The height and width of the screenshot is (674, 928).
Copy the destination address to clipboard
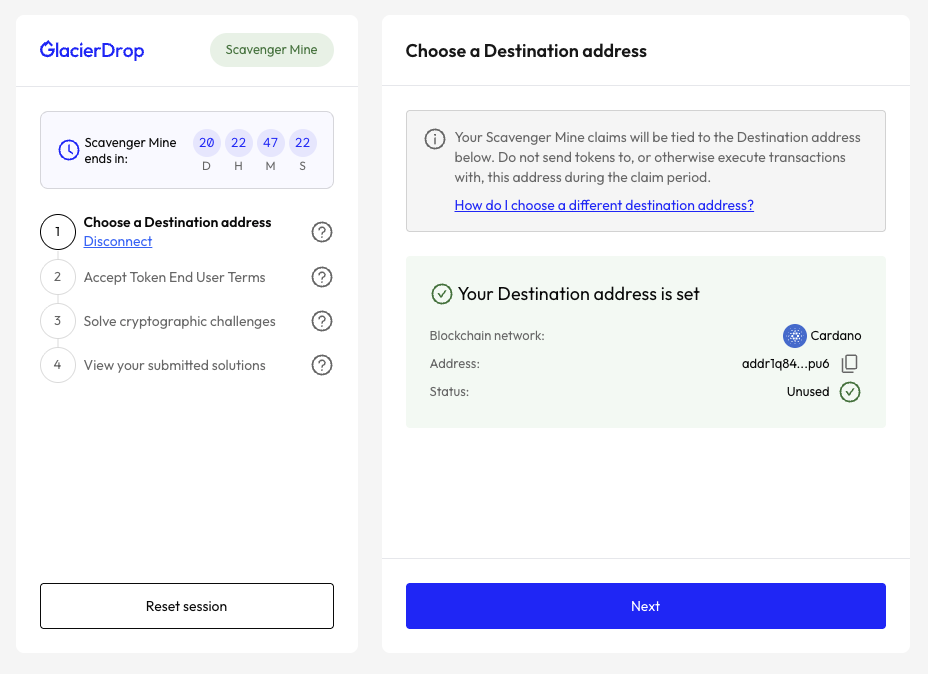pos(849,364)
